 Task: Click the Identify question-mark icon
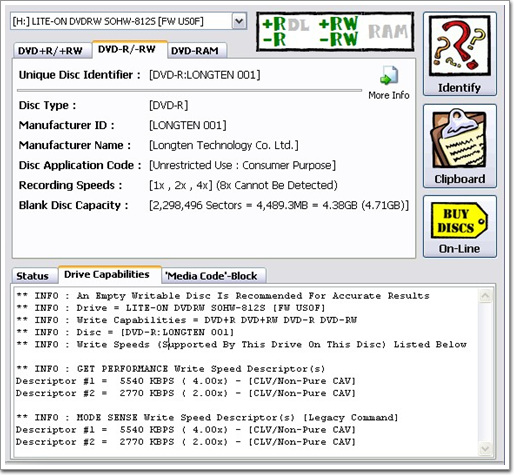coord(459,46)
